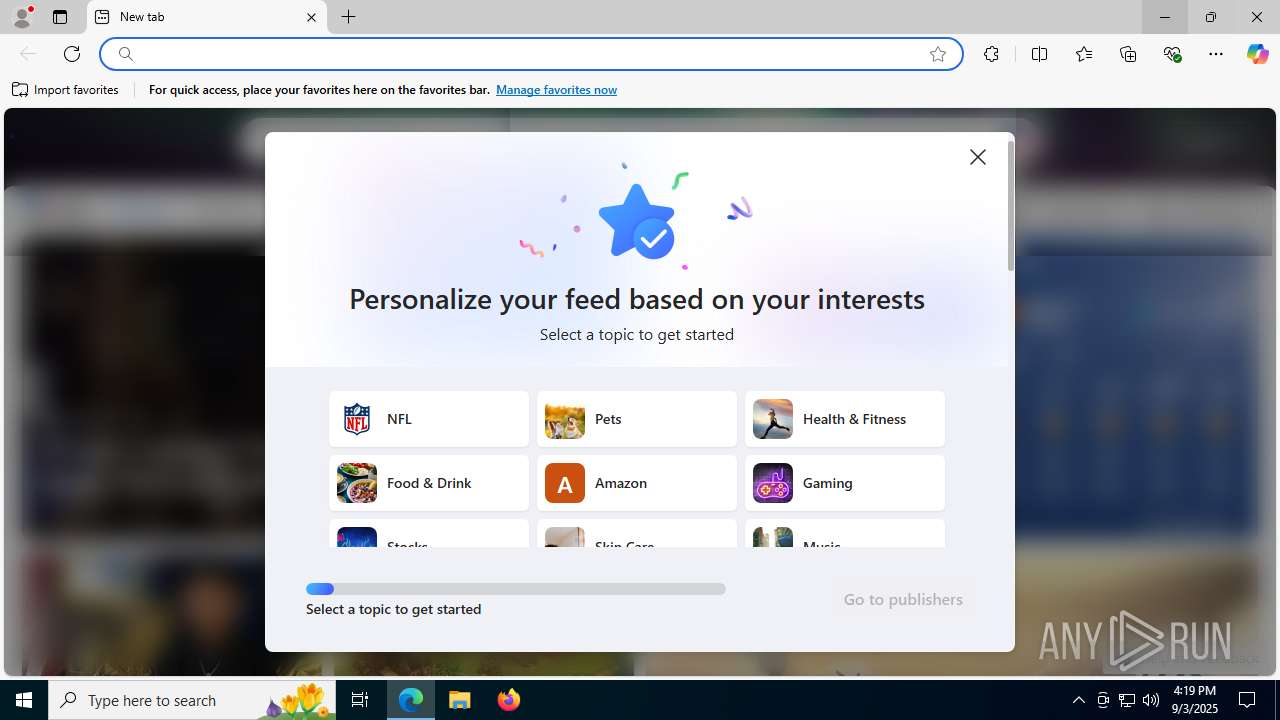Select the Gaming topic
The image size is (1280, 720).
click(x=845, y=483)
